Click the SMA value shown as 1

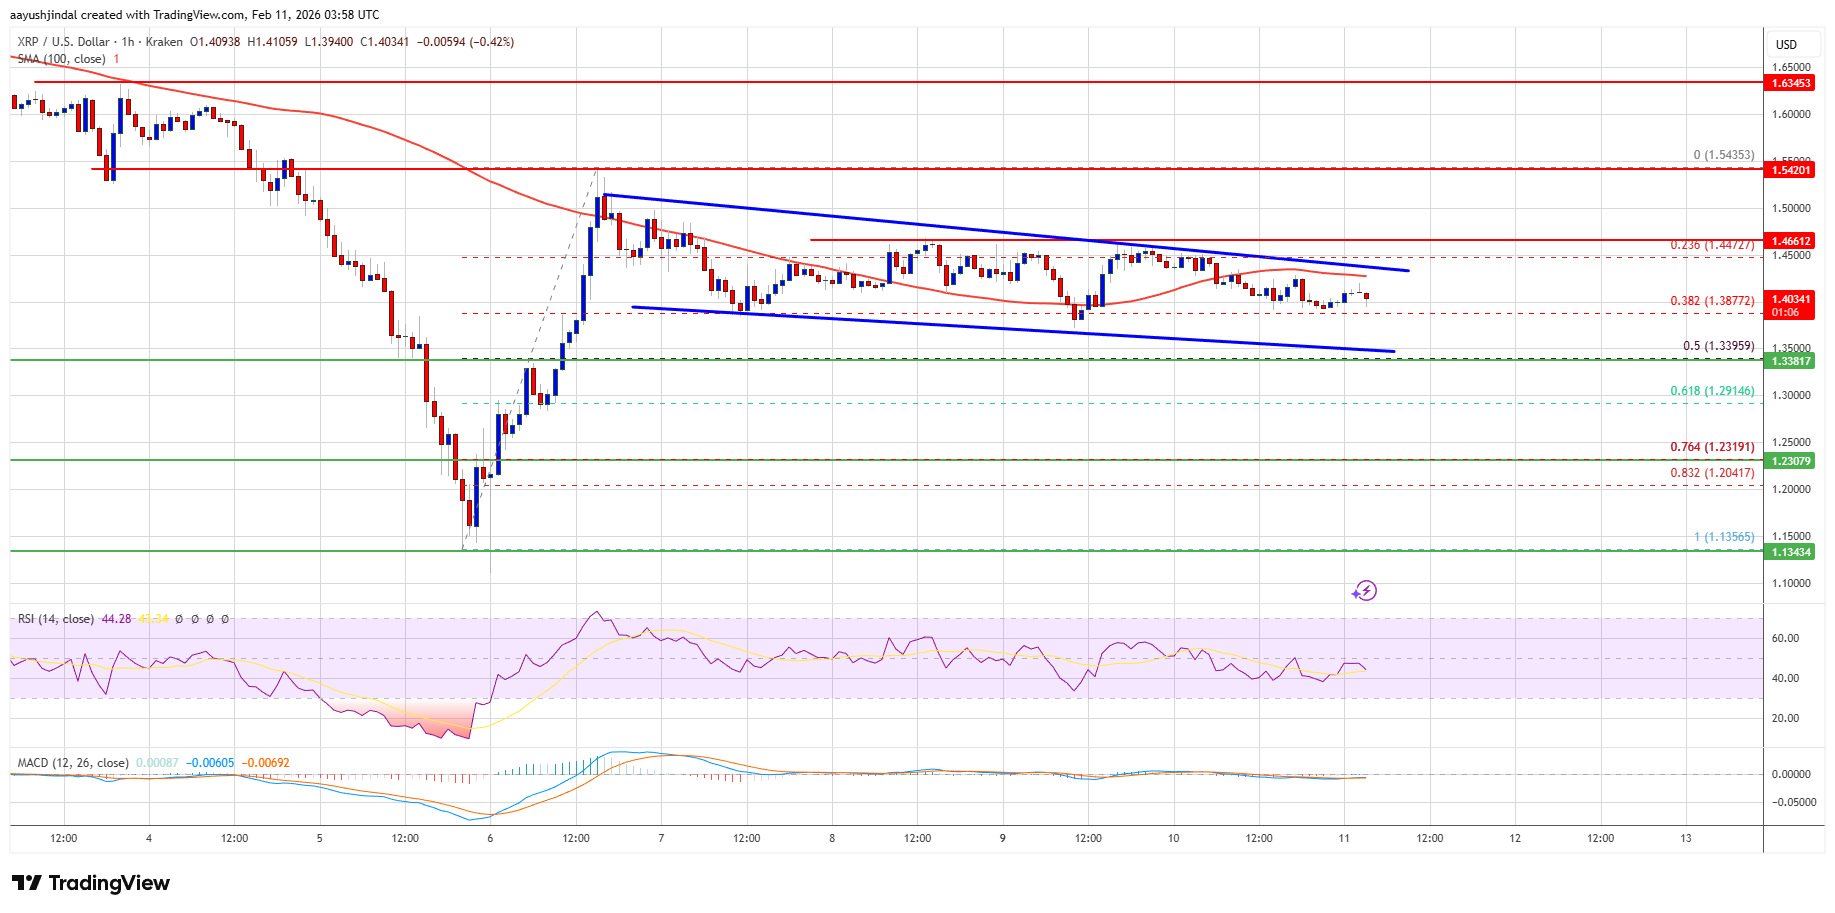coord(116,58)
